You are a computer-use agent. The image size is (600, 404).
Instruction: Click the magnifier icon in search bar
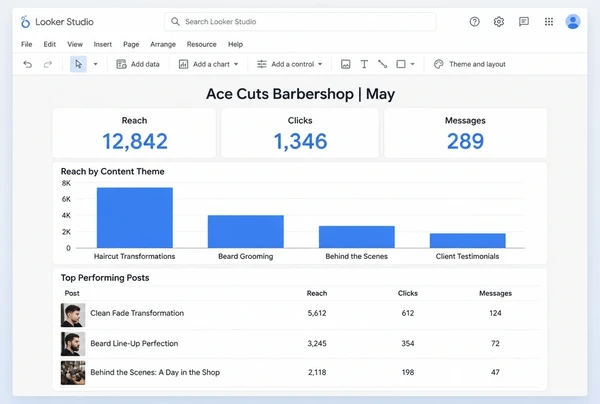point(175,22)
